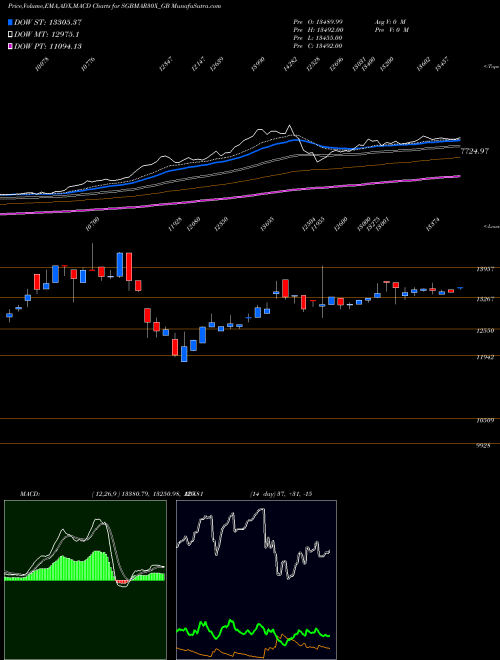The height and width of the screenshot is (660, 500).
Task: Select the 'DOW PT: 11094.13' legend text
Action: tap(48, 46)
